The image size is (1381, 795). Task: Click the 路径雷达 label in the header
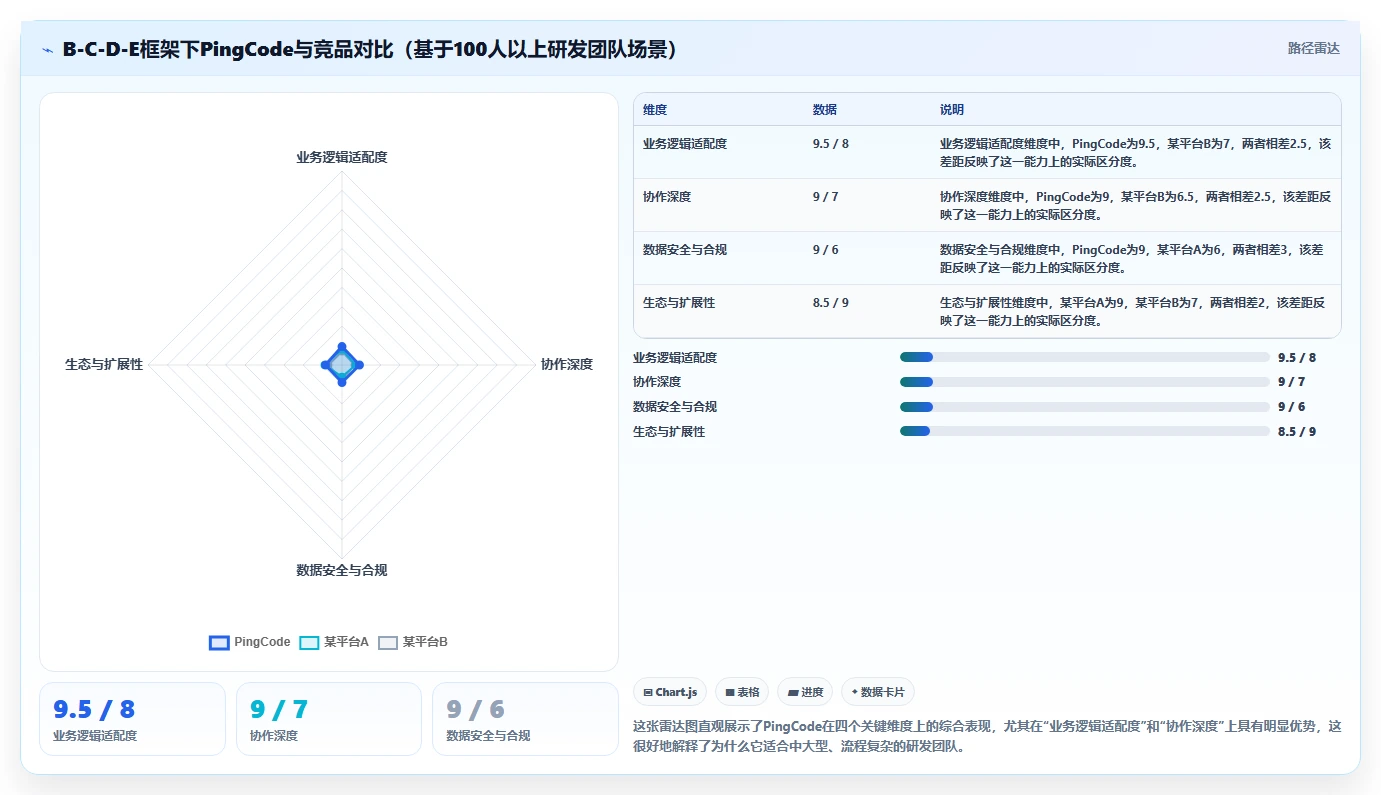(1313, 48)
